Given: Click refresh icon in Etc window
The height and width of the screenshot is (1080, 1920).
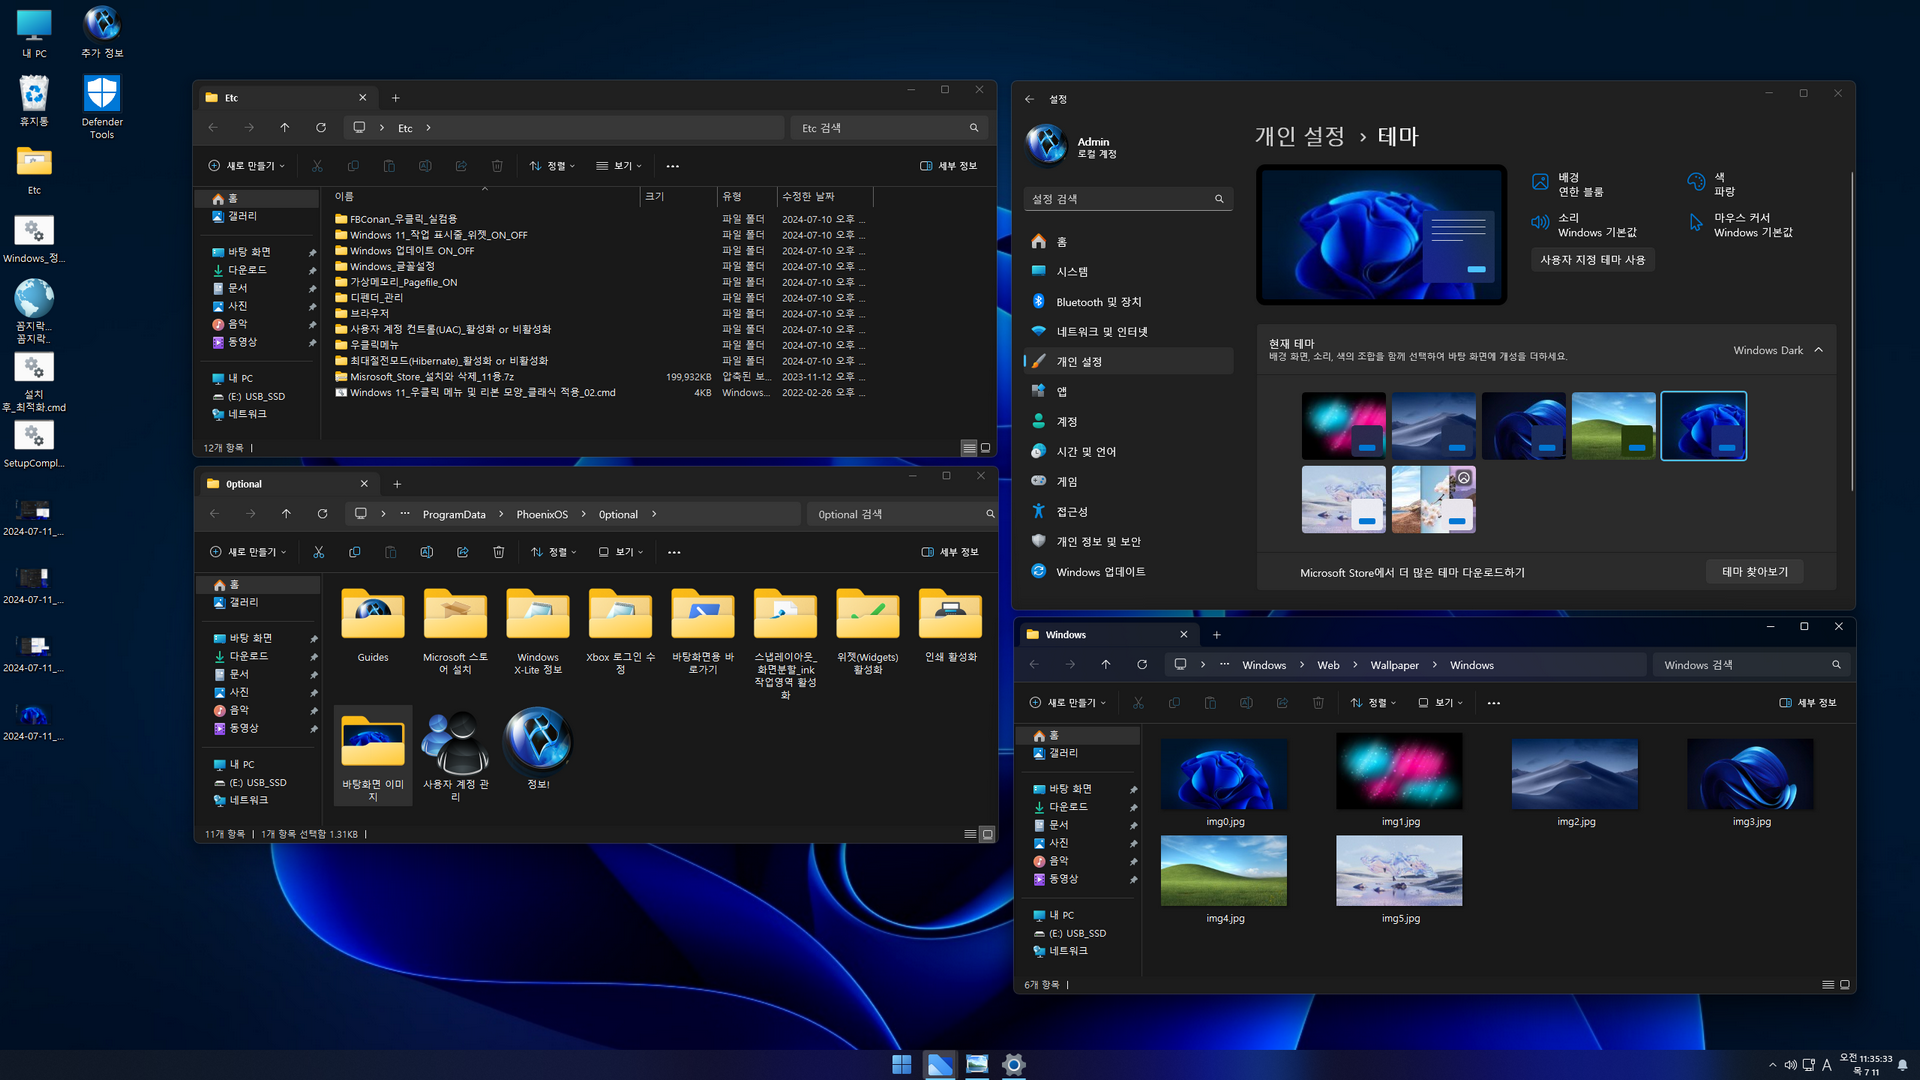Looking at the screenshot, I should click(321, 128).
